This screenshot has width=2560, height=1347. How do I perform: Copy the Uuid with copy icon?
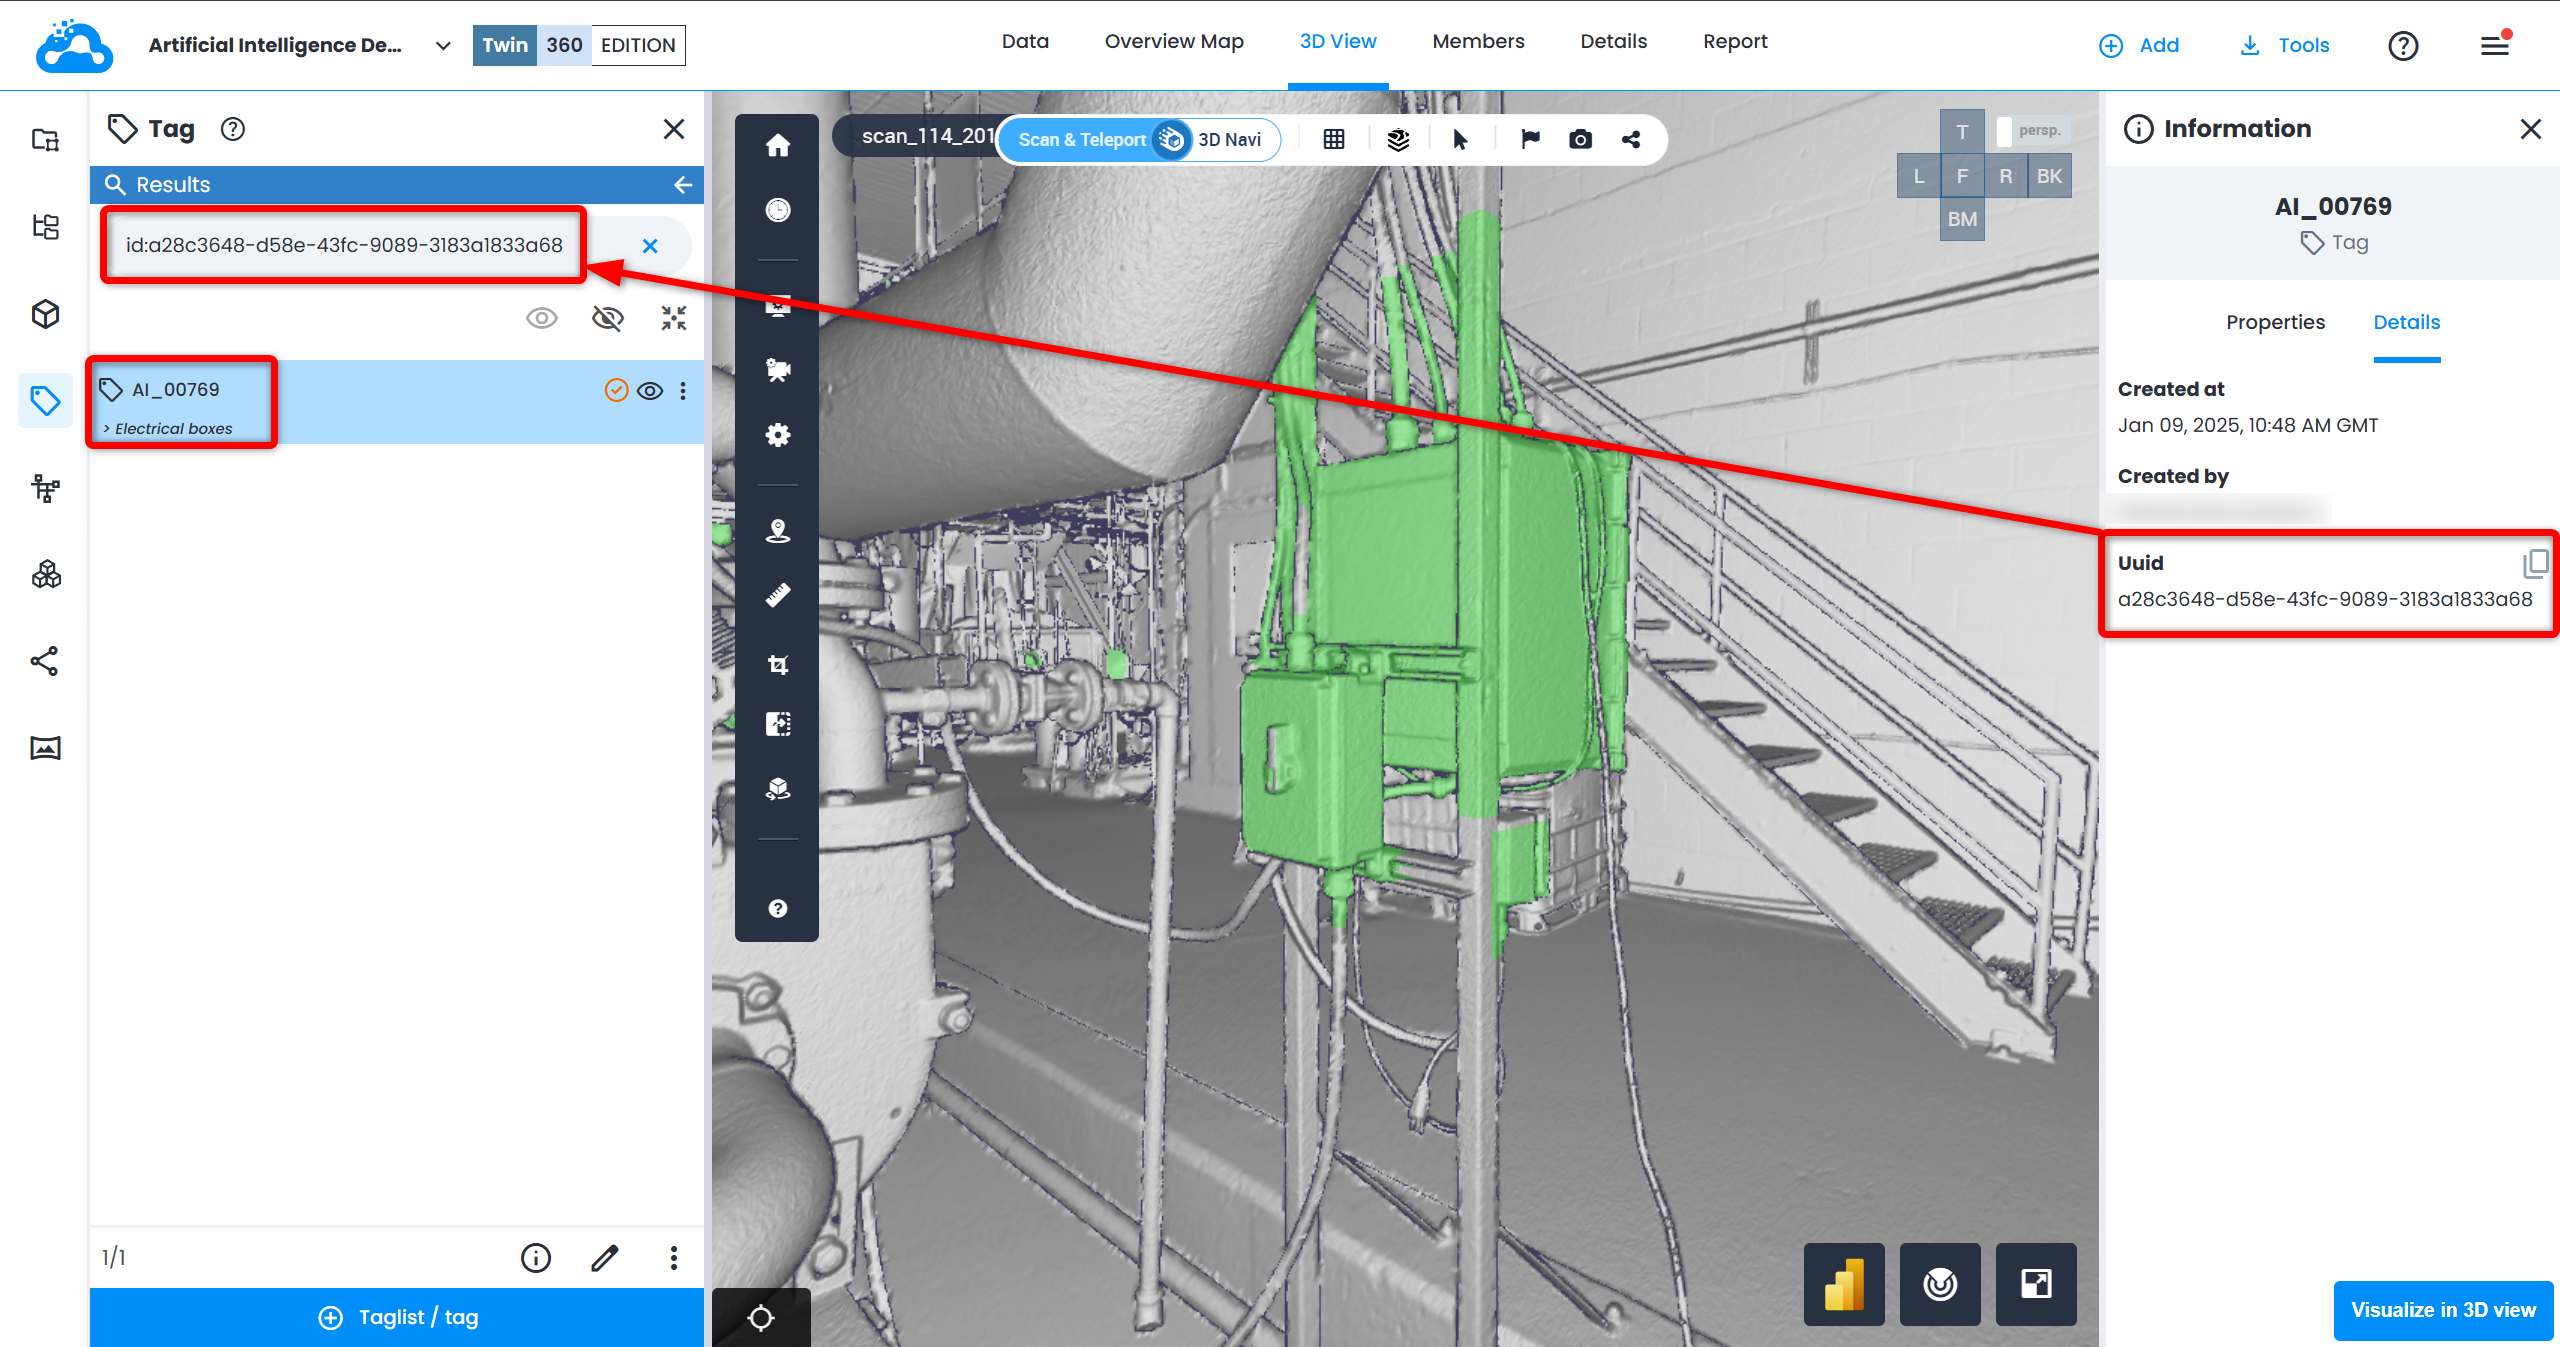pos(2535,564)
